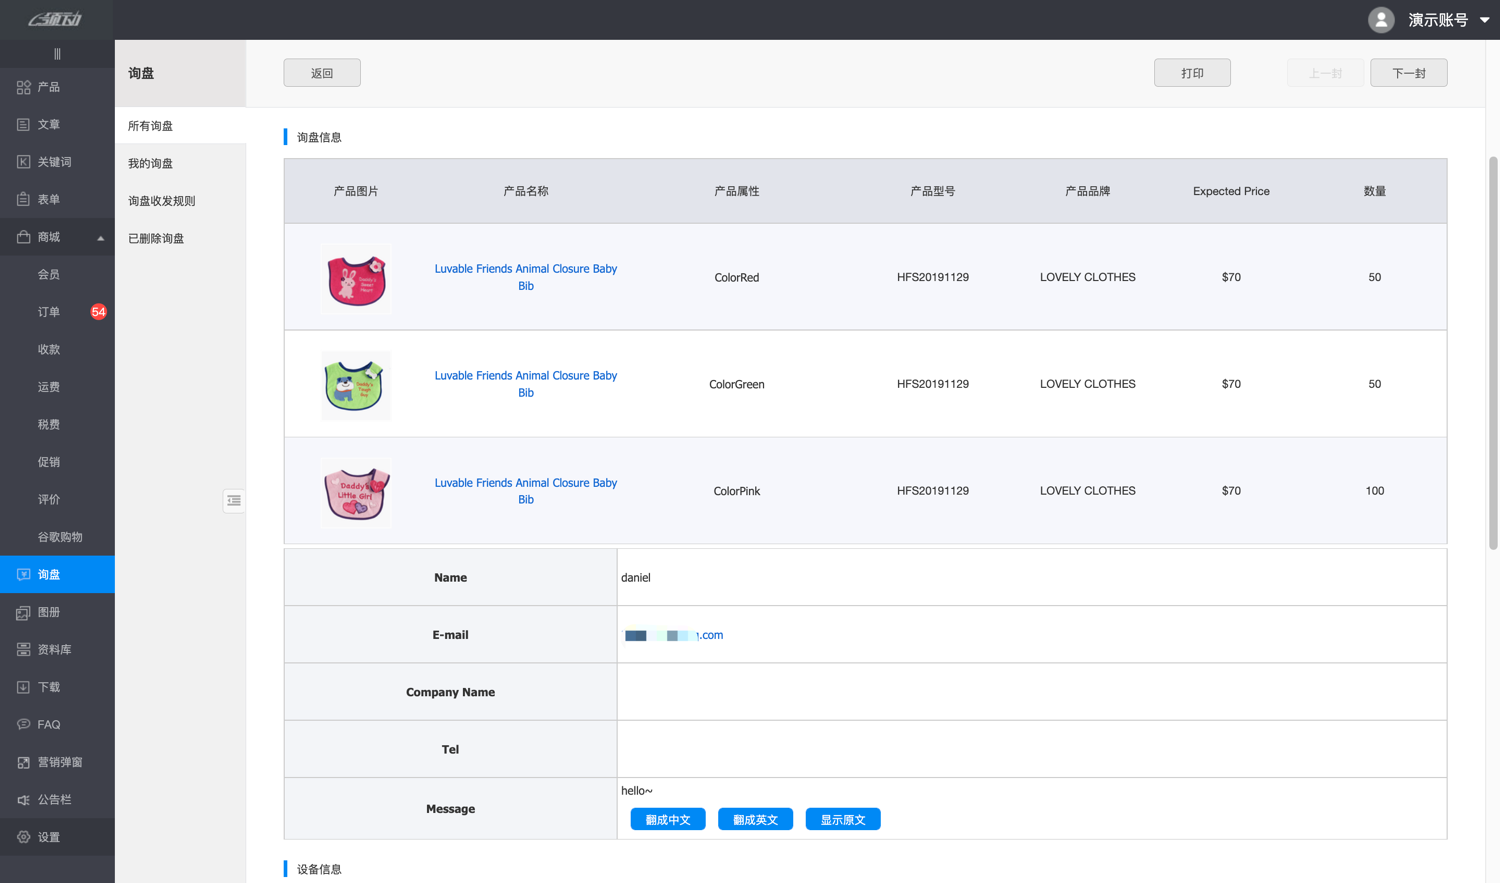Toggle the secondary panel collapse handle
The height and width of the screenshot is (883, 1500).
pos(233,501)
